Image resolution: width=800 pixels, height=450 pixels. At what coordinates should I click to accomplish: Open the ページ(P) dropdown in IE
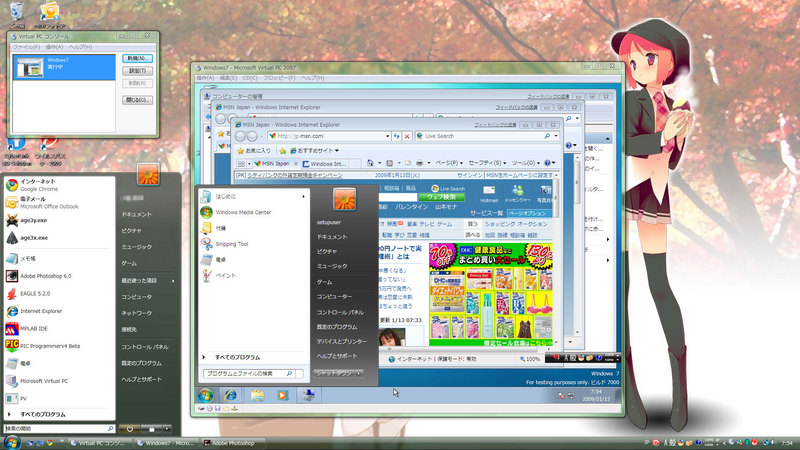tap(449, 163)
